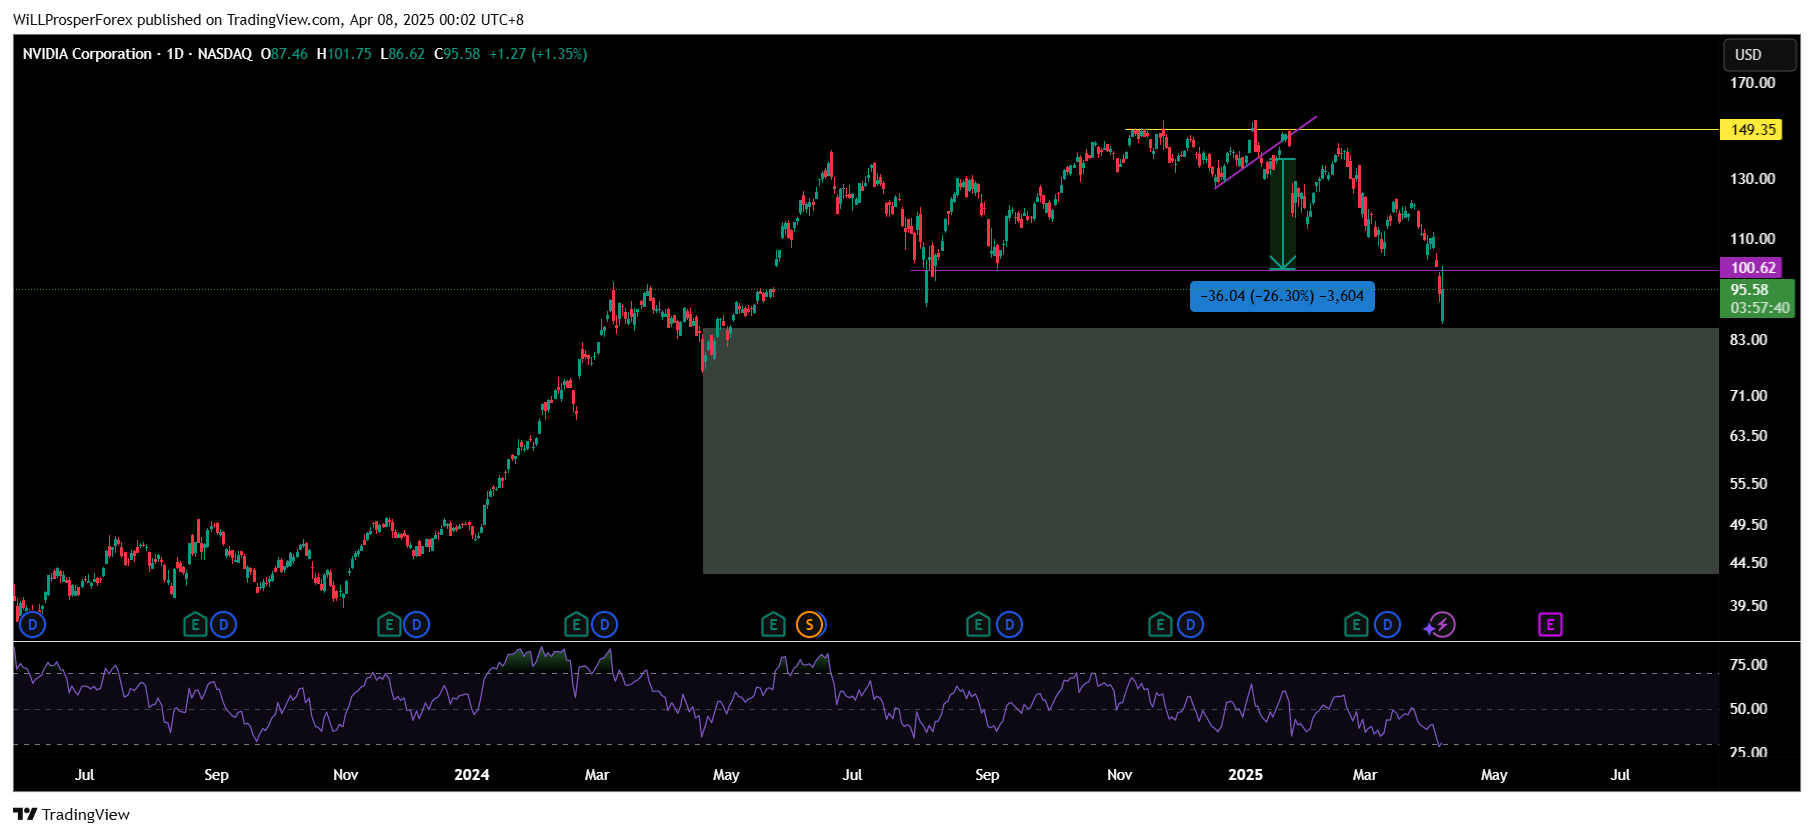Open the May 2024 earnings marker
The width and height of the screenshot is (1814, 836).
(x=773, y=625)
